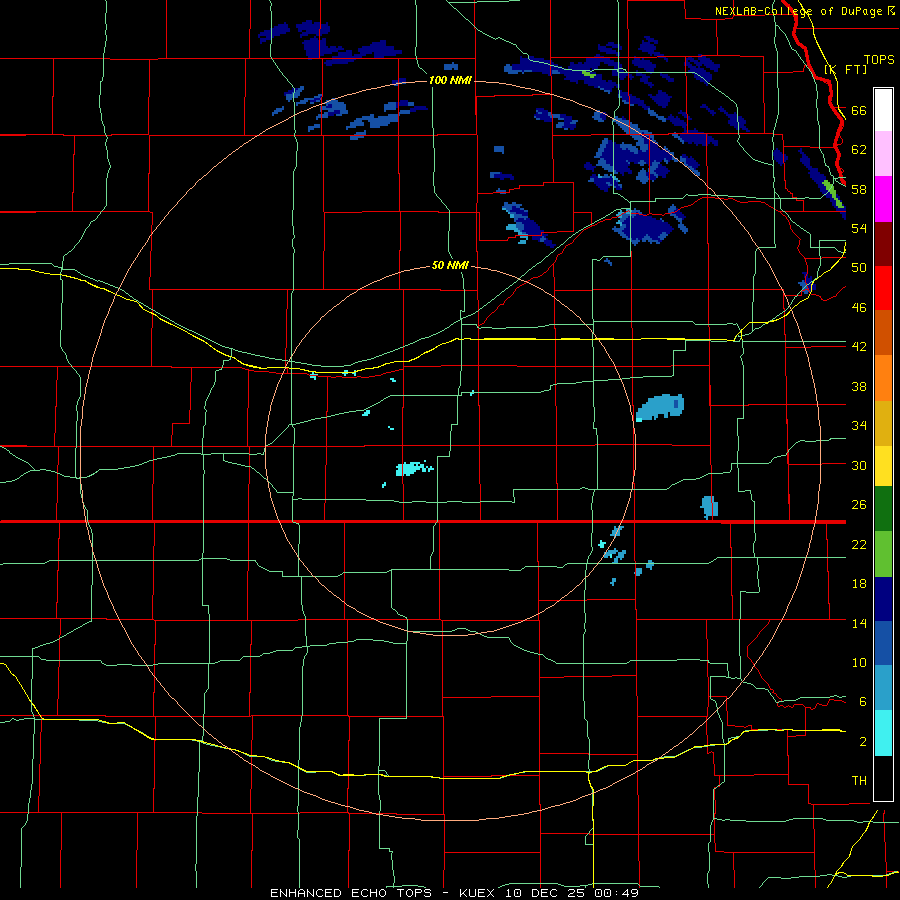Click the legend value 62
Viewport: 900px width, 900px height.
[x=859, y=150]
